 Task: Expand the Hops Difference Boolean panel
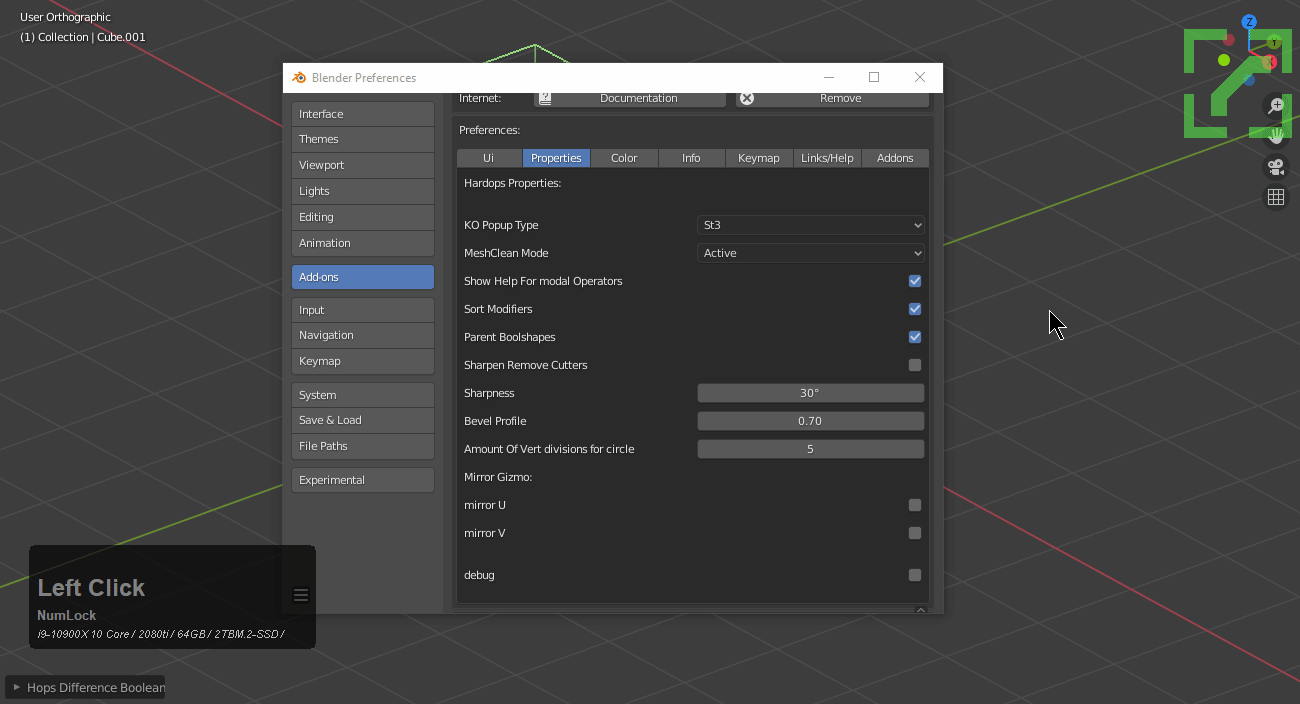coord(86,687)
